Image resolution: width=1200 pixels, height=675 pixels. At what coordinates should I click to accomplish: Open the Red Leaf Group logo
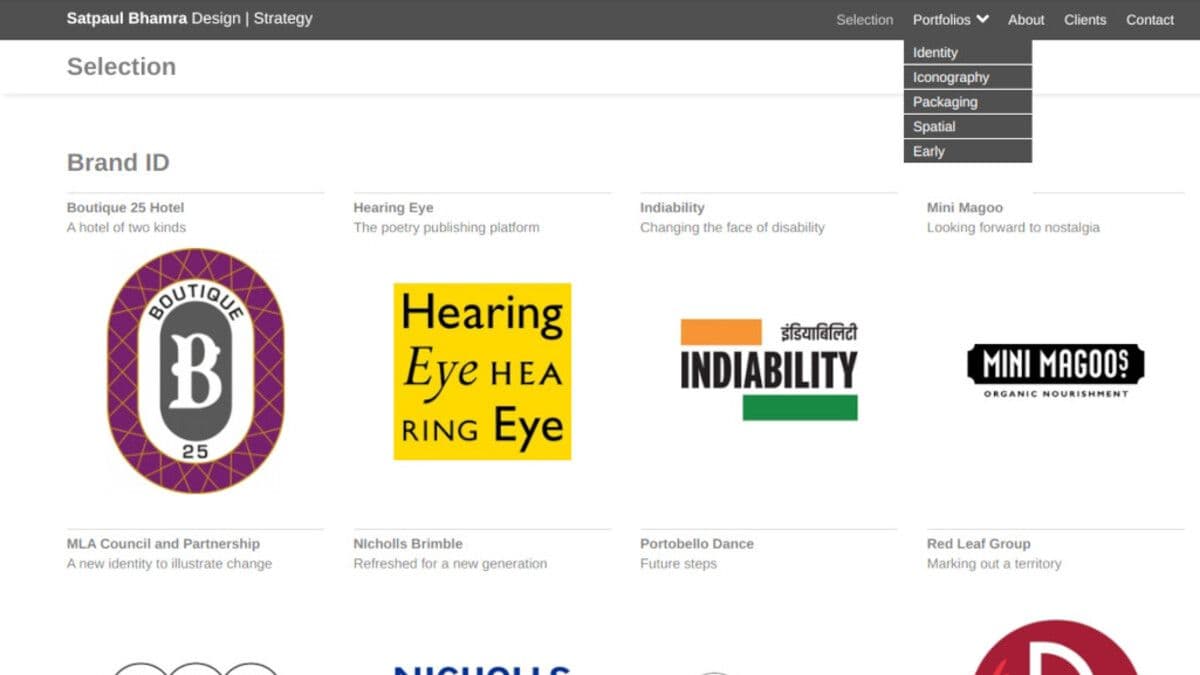(x=1055, y=648)
